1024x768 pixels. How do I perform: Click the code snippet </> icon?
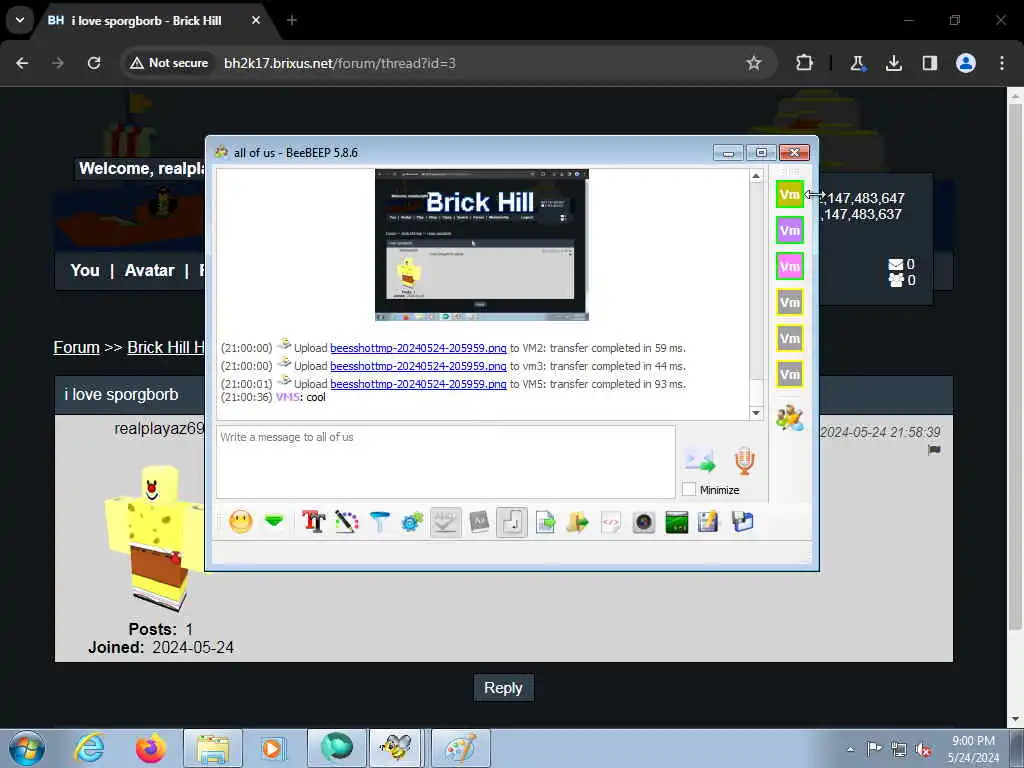611,522
